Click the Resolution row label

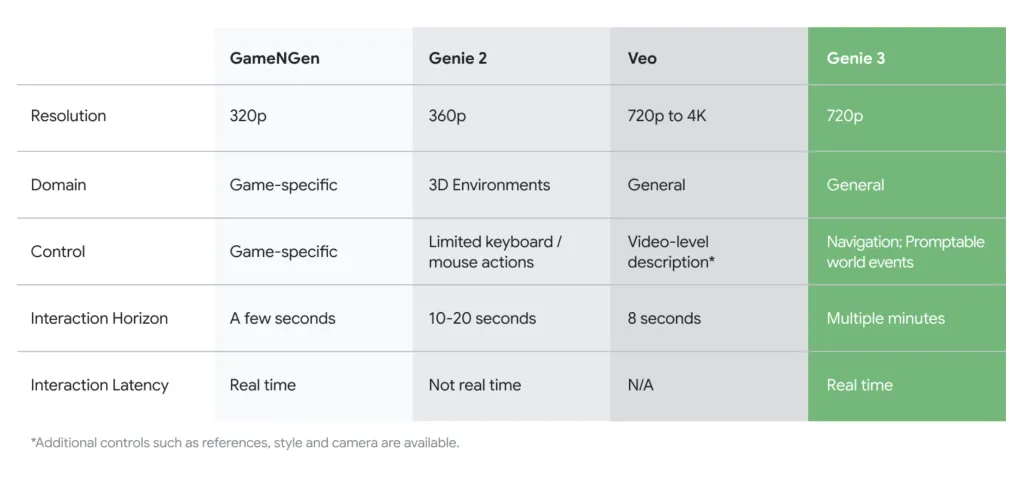click(x=68, y=116)
